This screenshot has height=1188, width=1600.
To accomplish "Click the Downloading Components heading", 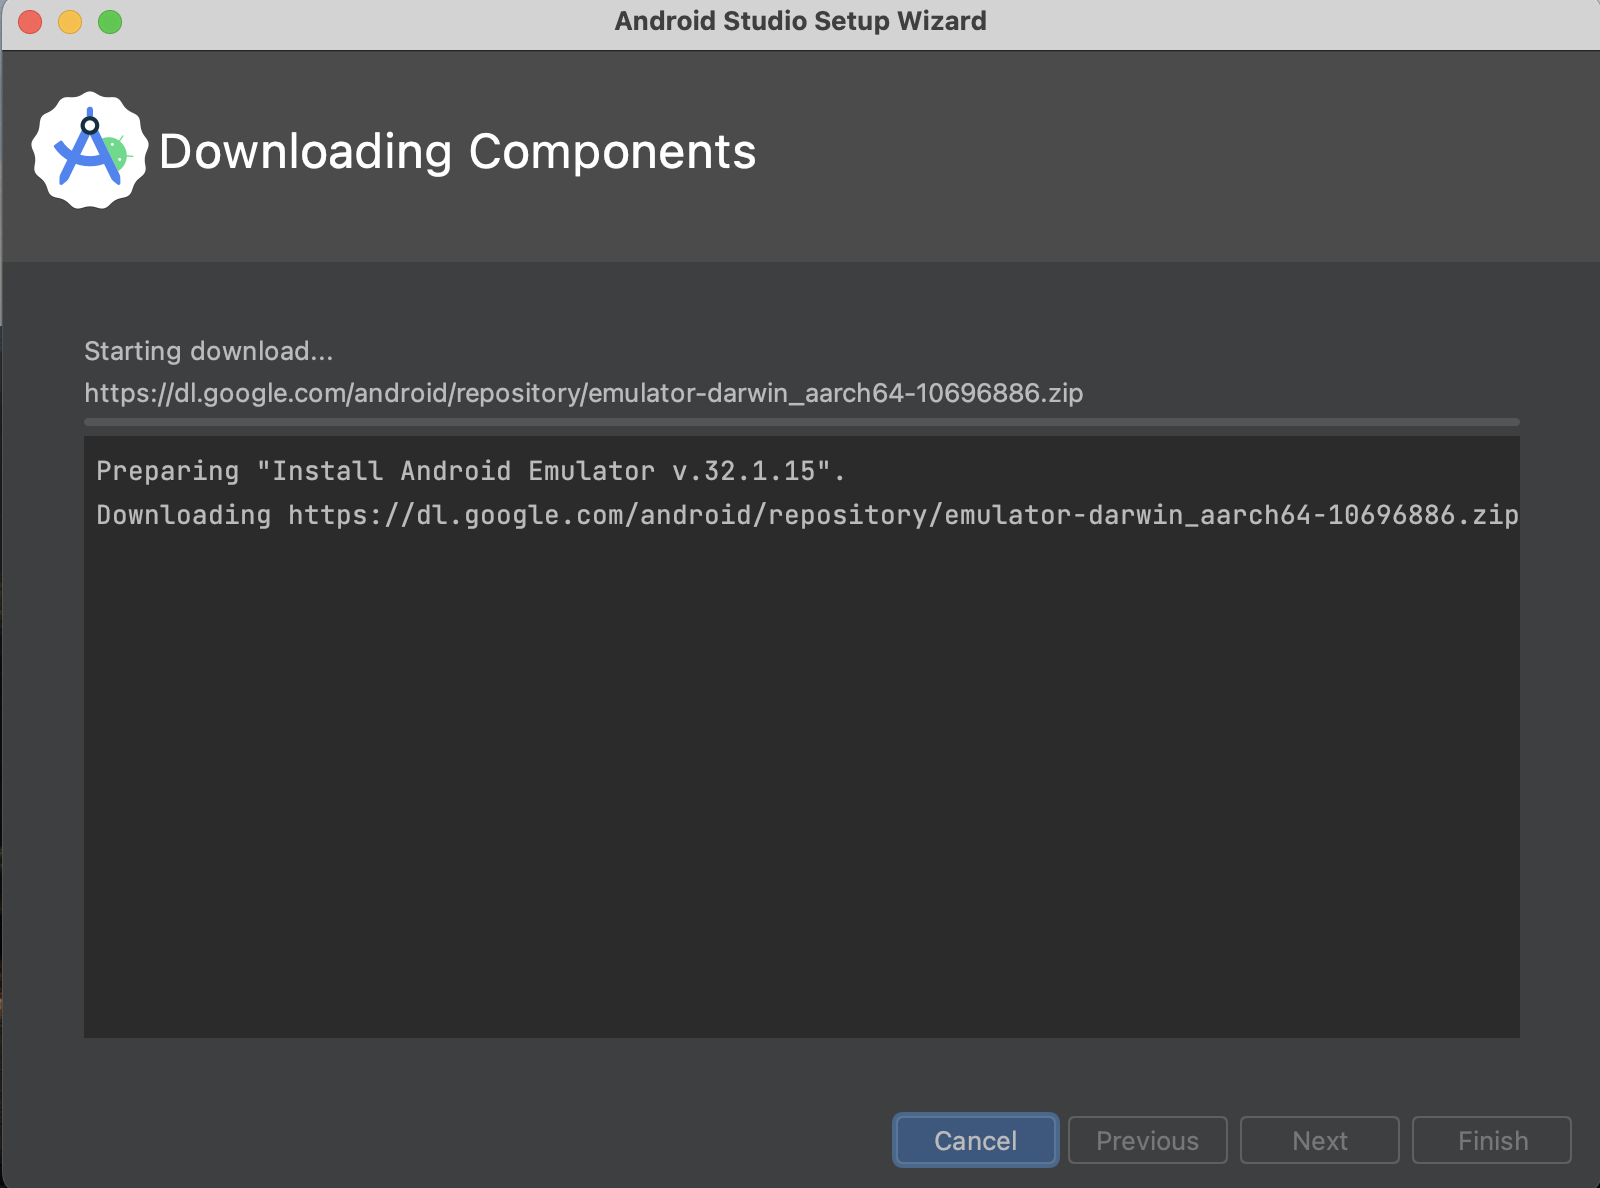I will click(457, 152).
